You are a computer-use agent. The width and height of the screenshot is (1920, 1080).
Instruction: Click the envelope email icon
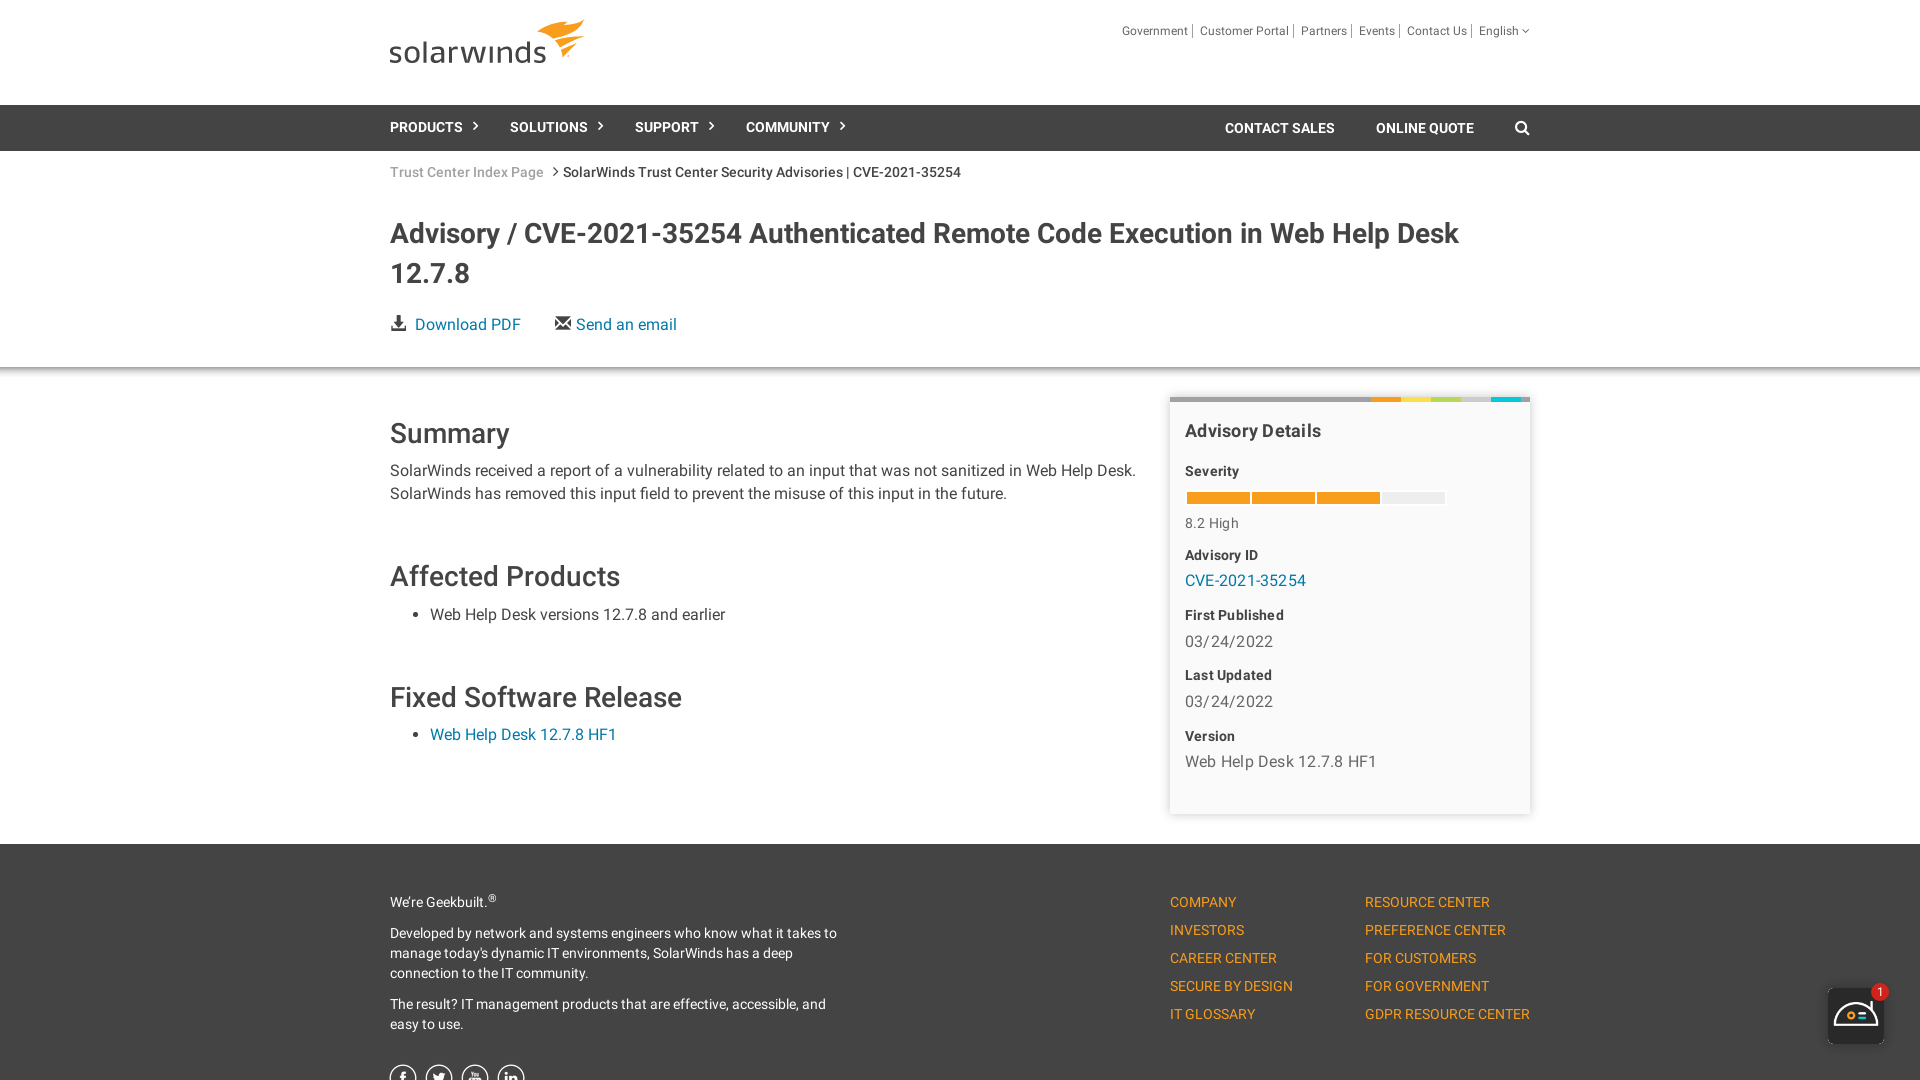pyautogui.click(x=563, y=323)
